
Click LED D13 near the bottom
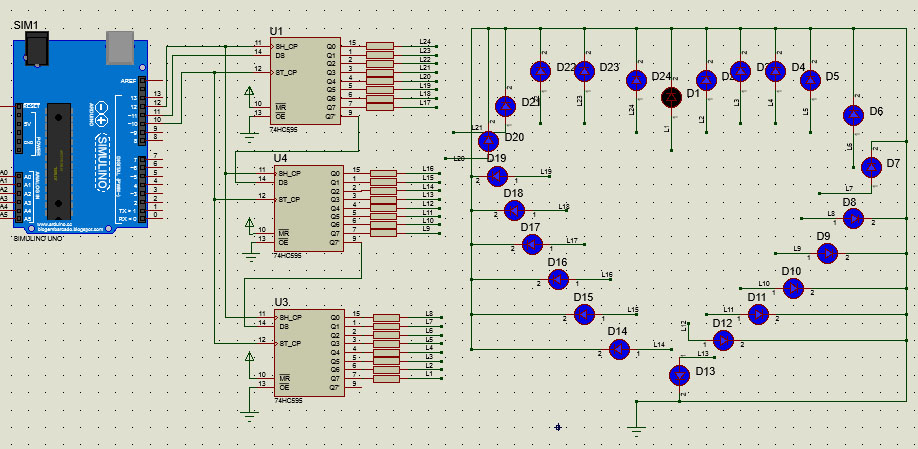coord(679,374)
